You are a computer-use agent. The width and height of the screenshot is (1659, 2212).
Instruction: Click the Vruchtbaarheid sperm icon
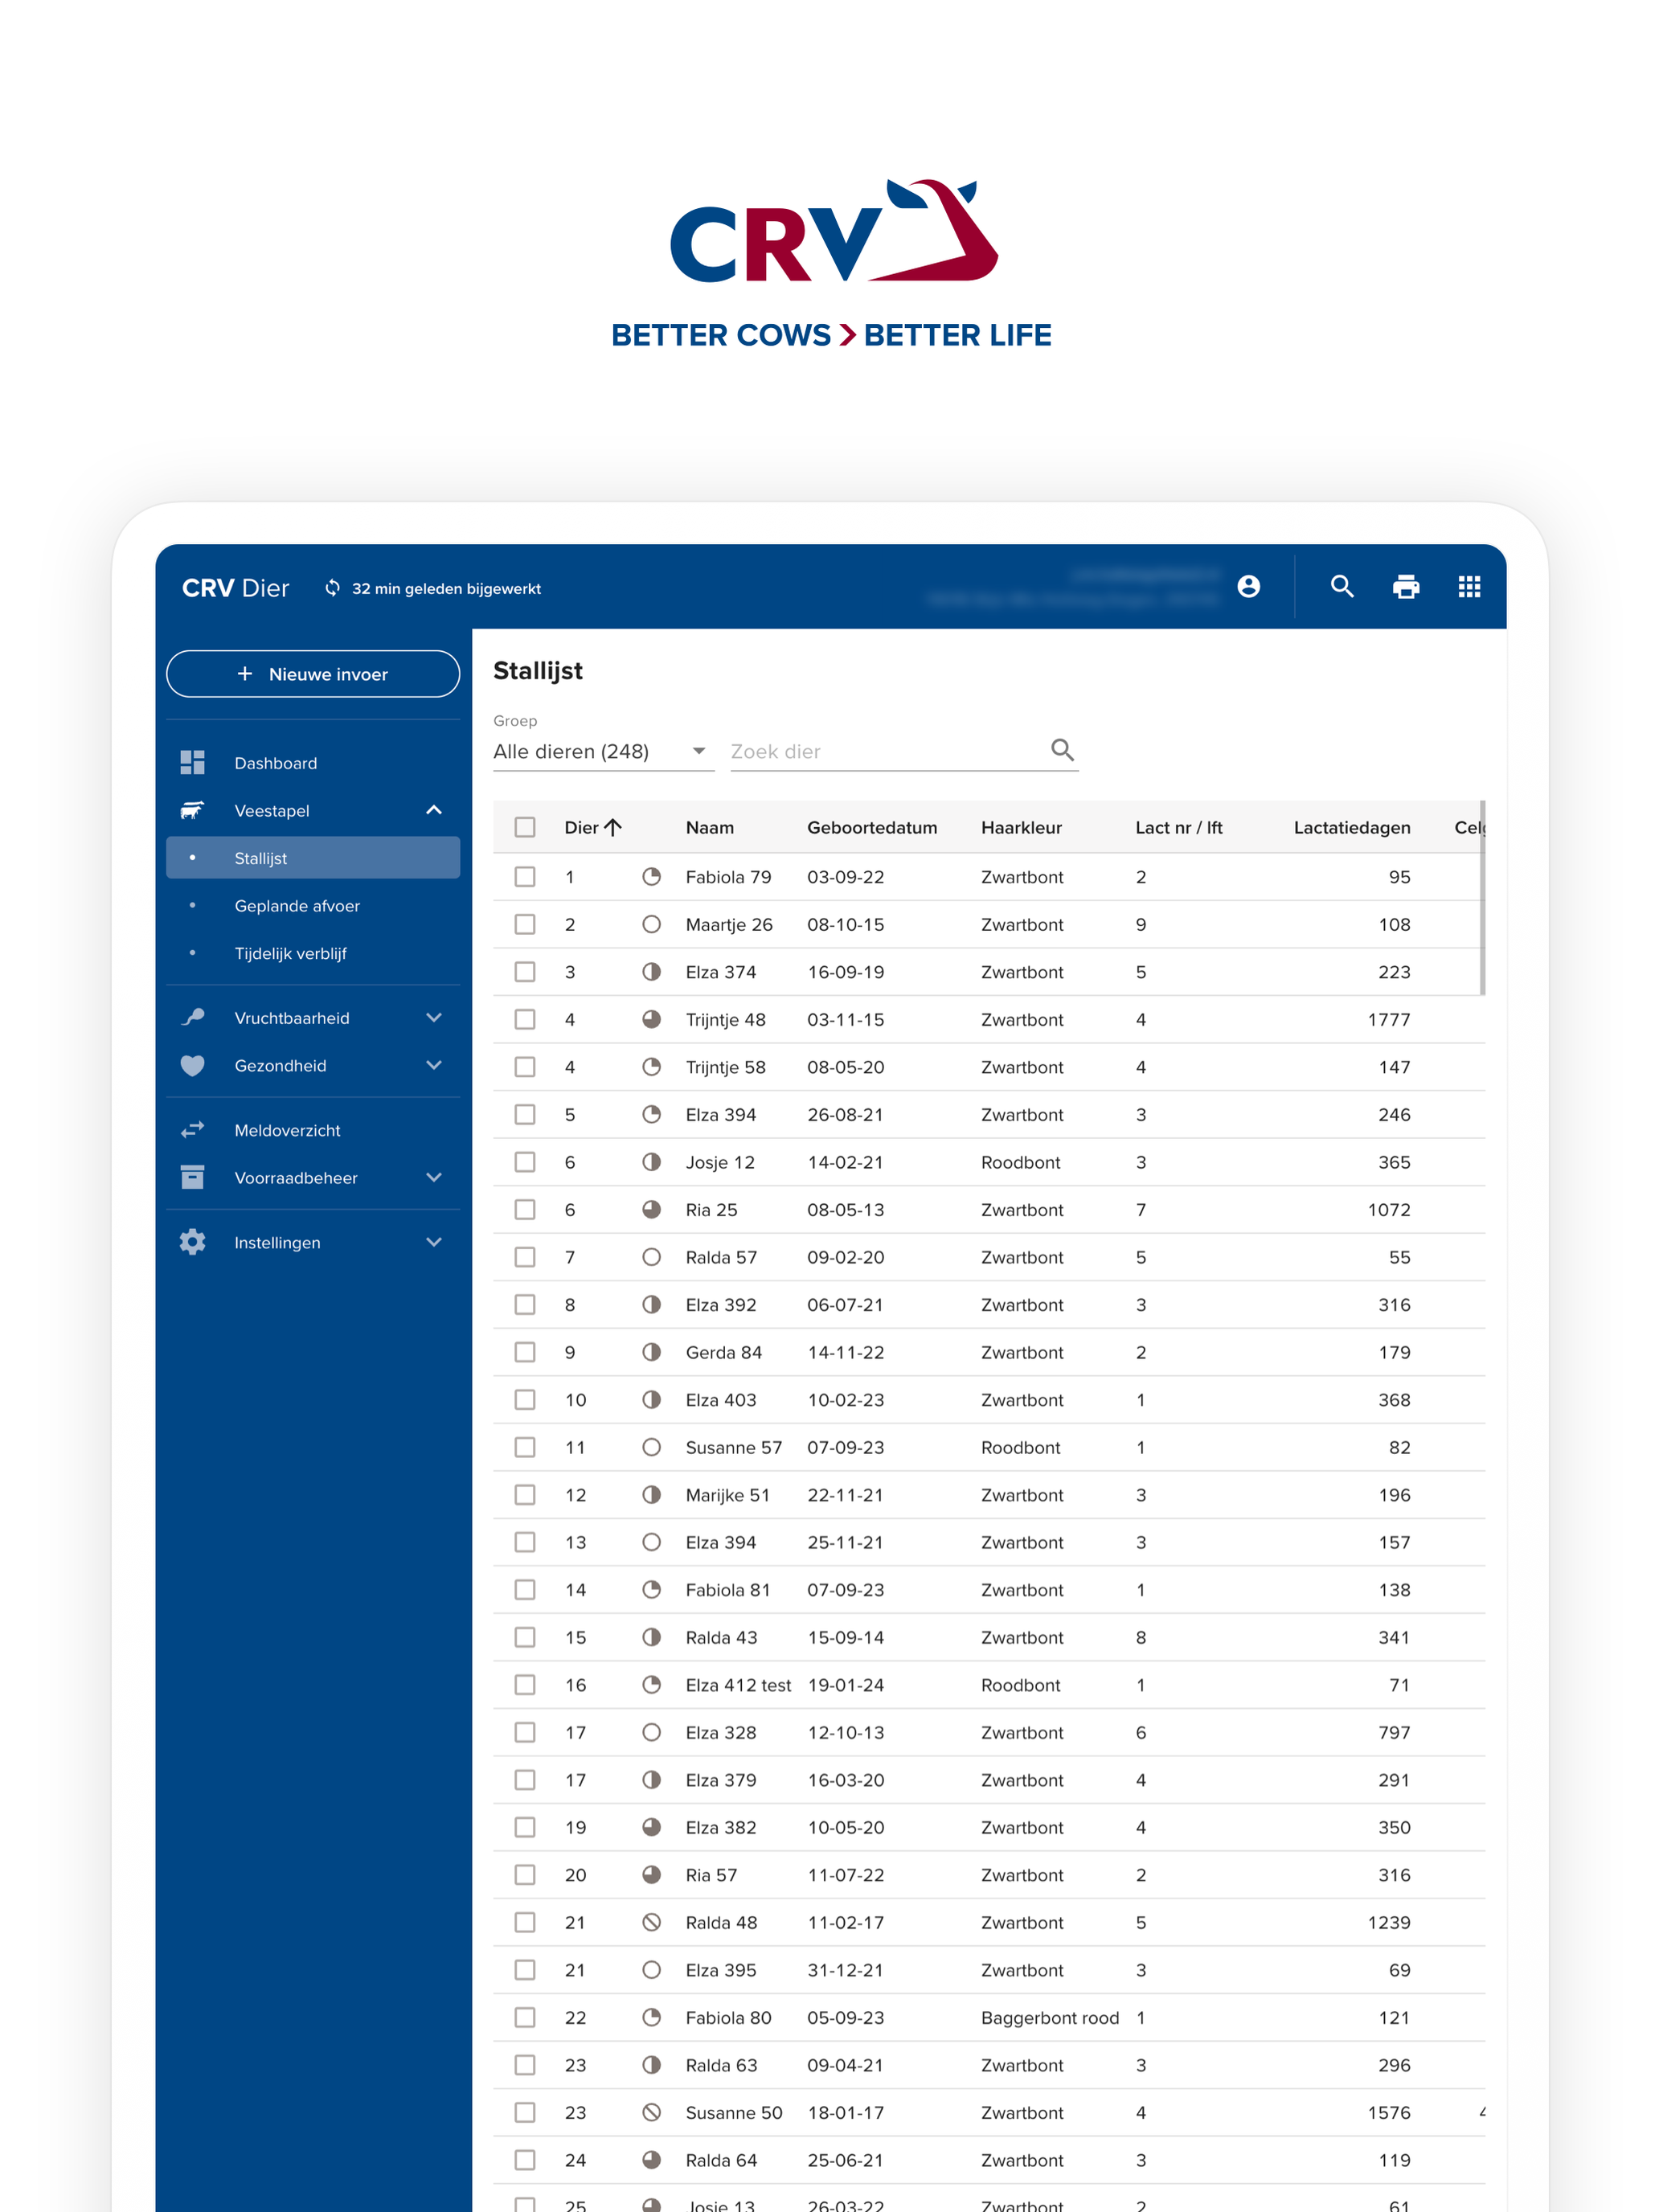192,1018
